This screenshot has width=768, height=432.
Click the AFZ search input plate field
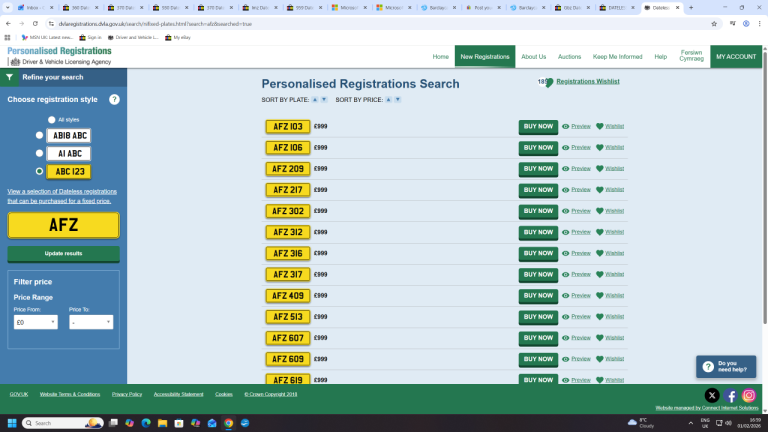coord(63,225)
